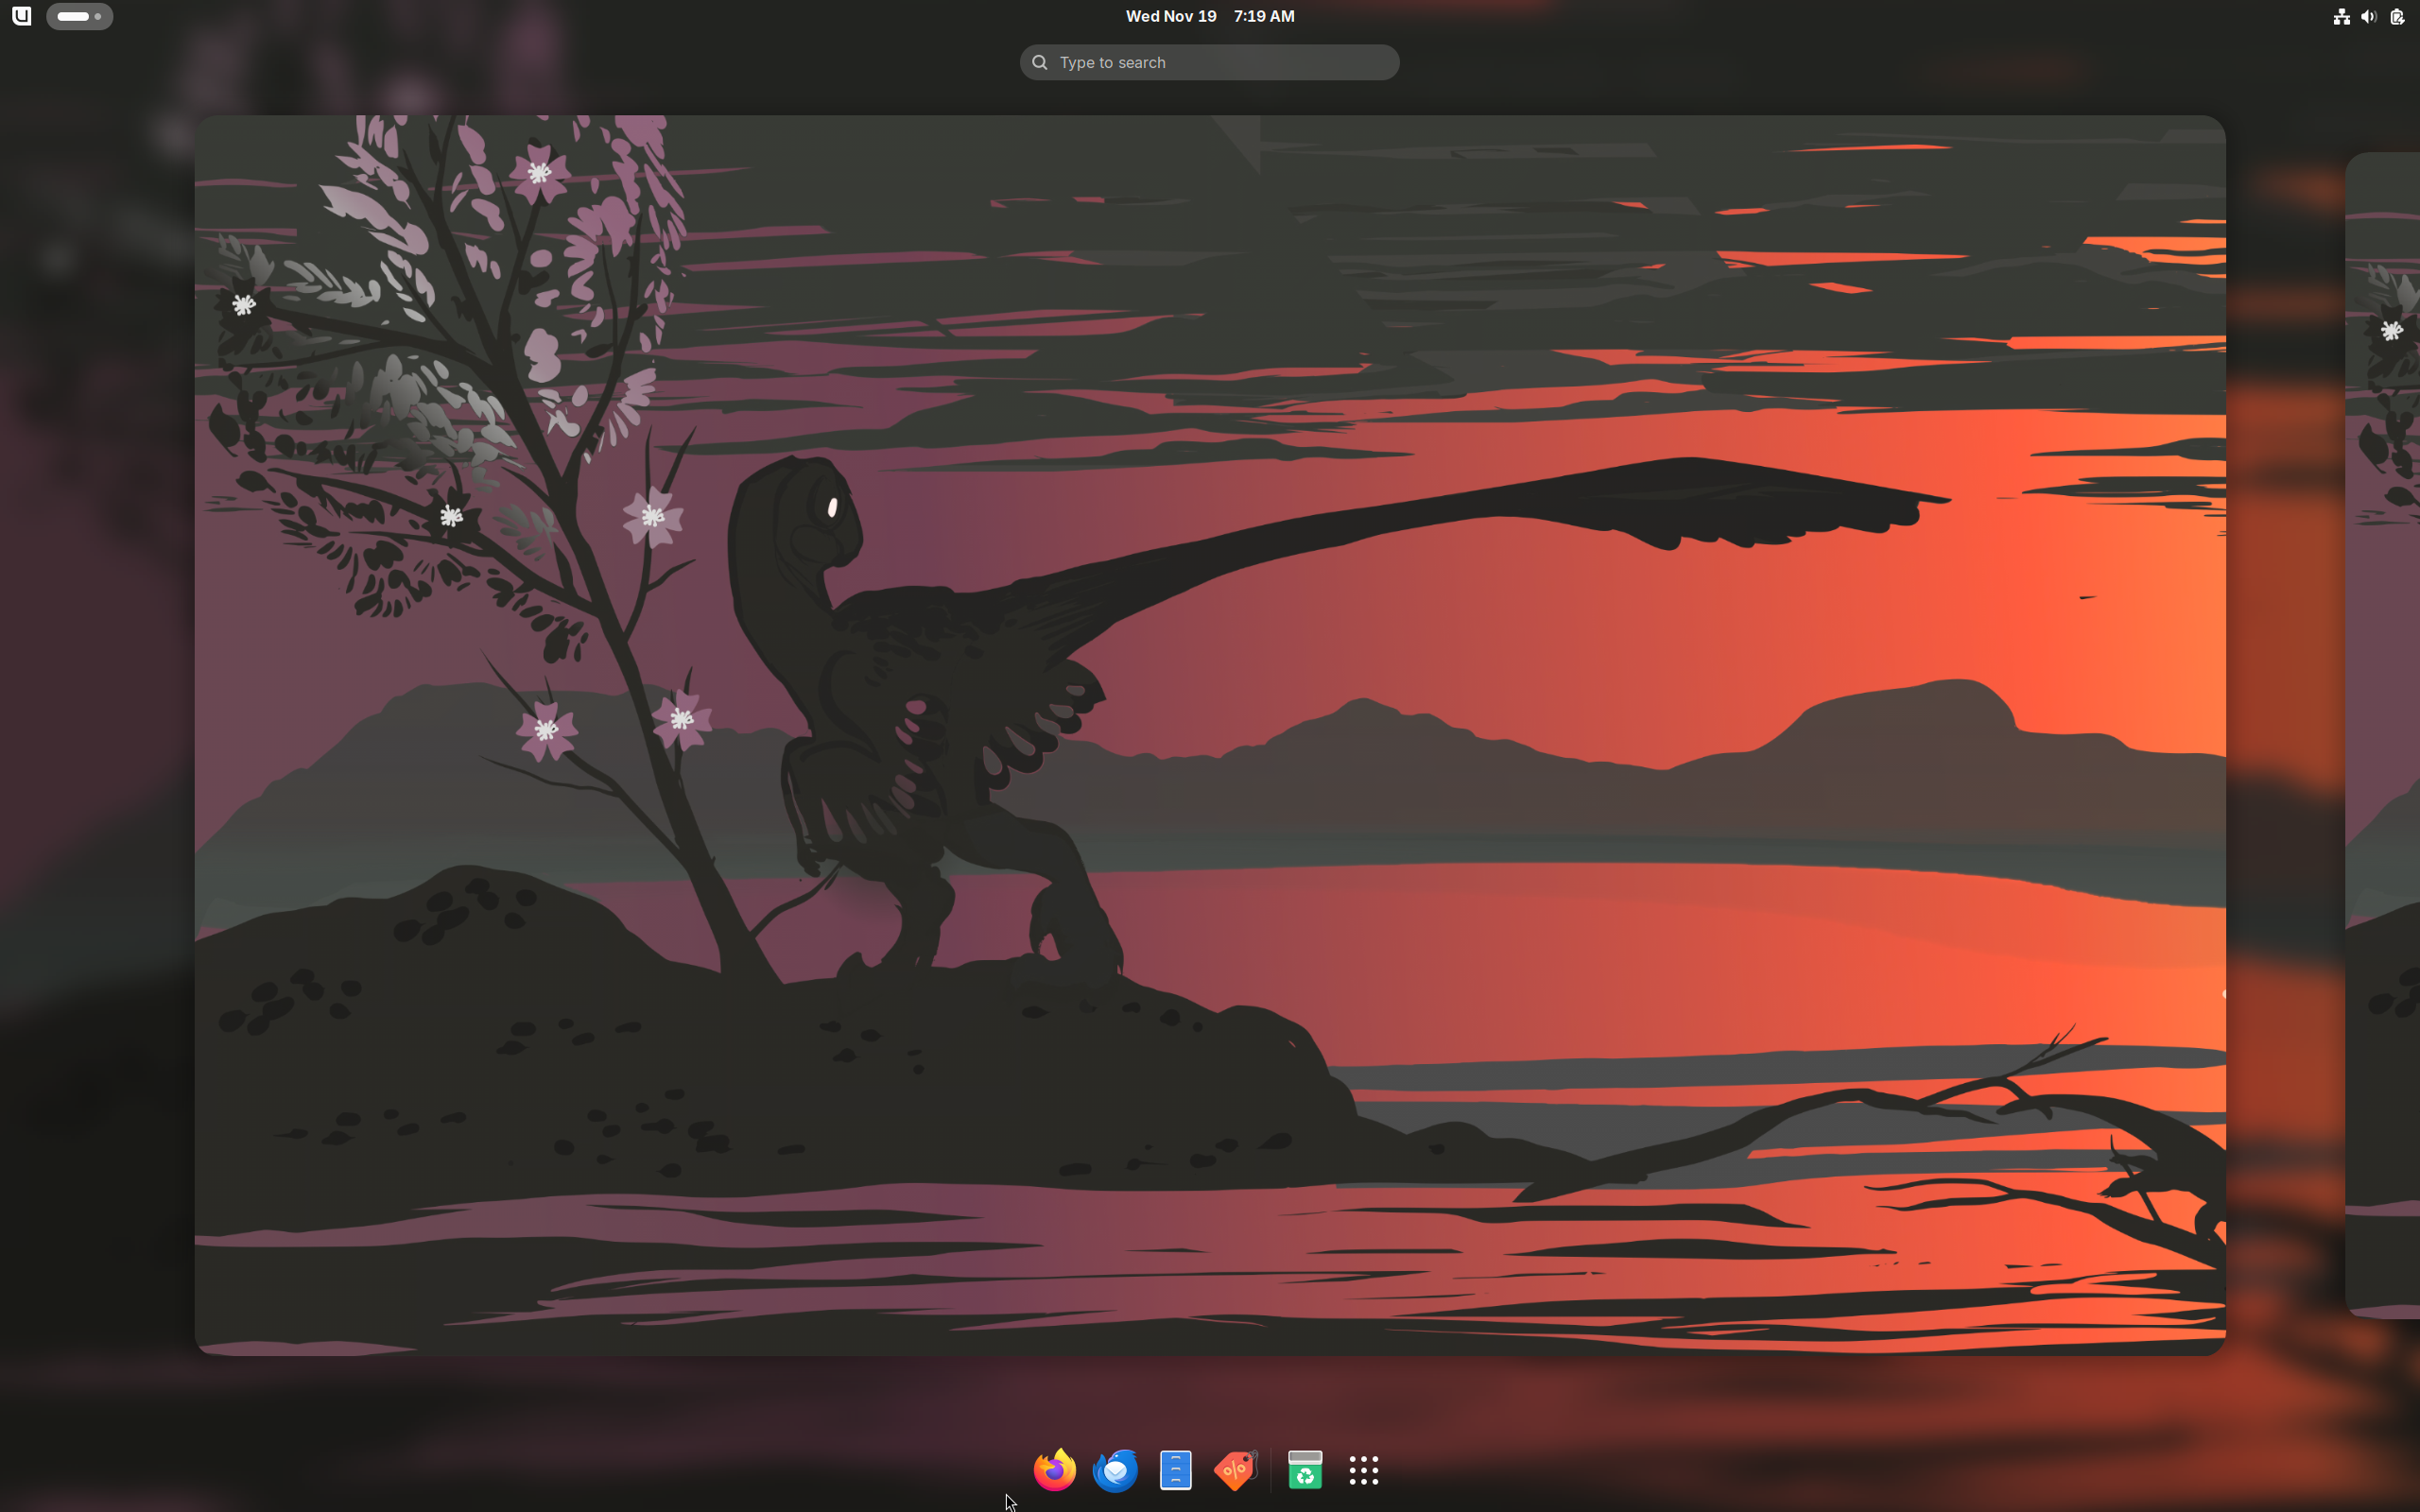This screenshot has height=1512, width=2420.
Task: Select the main workspace thumbnail
Action: point(1210,735)
